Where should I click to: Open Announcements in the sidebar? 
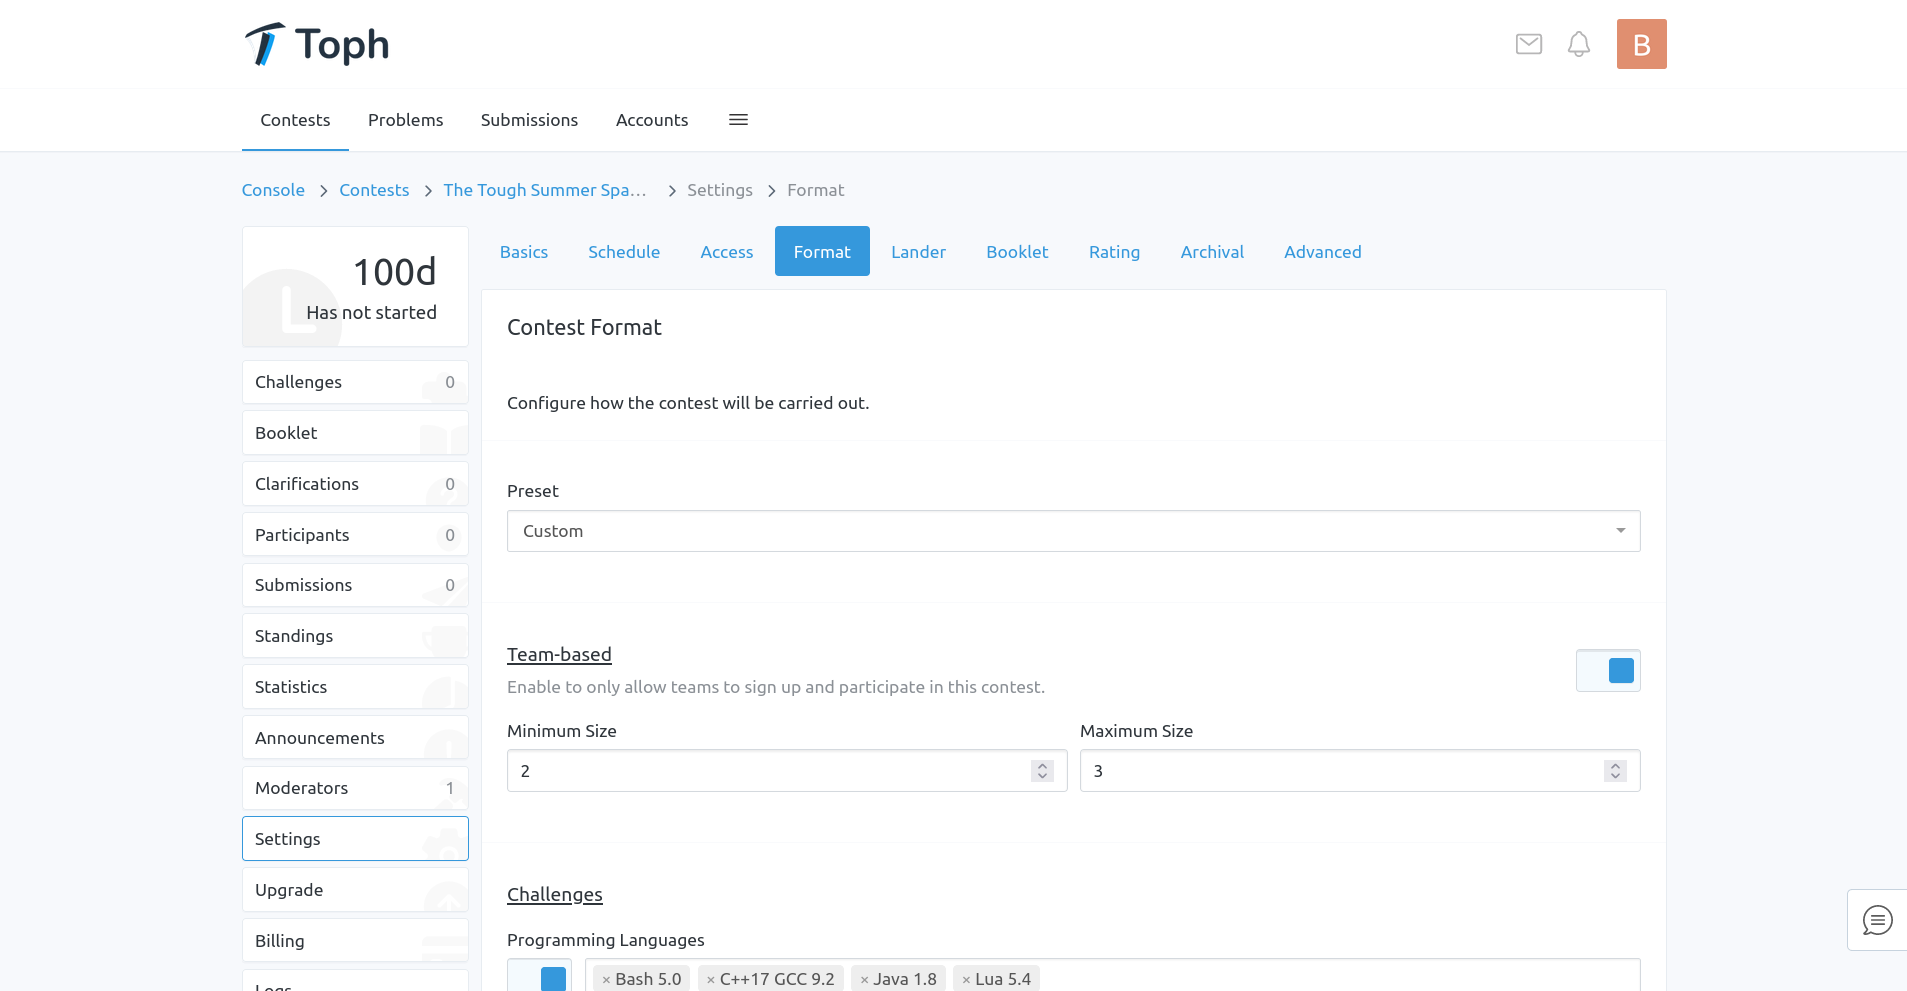point(355,738)
